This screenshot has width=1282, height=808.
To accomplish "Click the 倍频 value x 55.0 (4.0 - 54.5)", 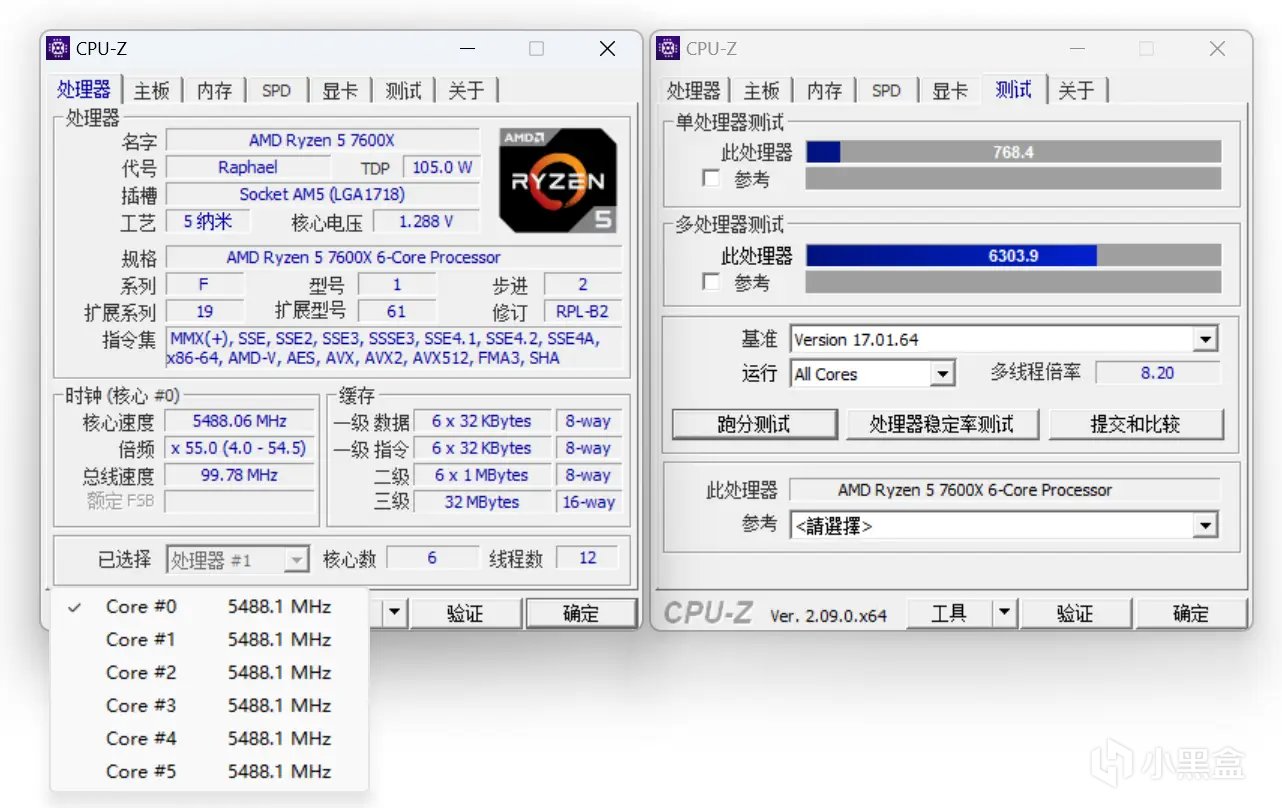I will (238, 448).
